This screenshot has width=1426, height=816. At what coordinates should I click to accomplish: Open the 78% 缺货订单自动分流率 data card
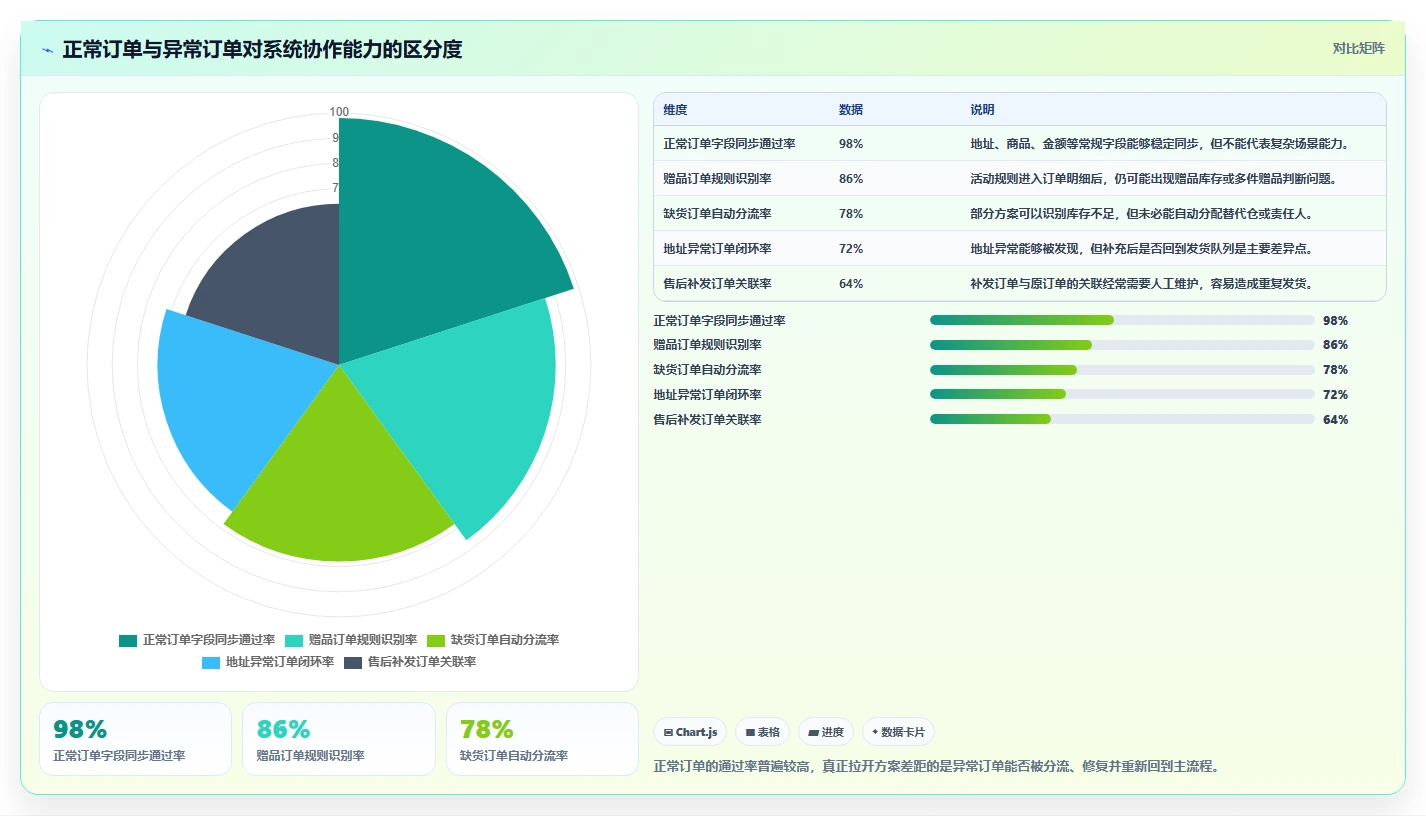542,739
